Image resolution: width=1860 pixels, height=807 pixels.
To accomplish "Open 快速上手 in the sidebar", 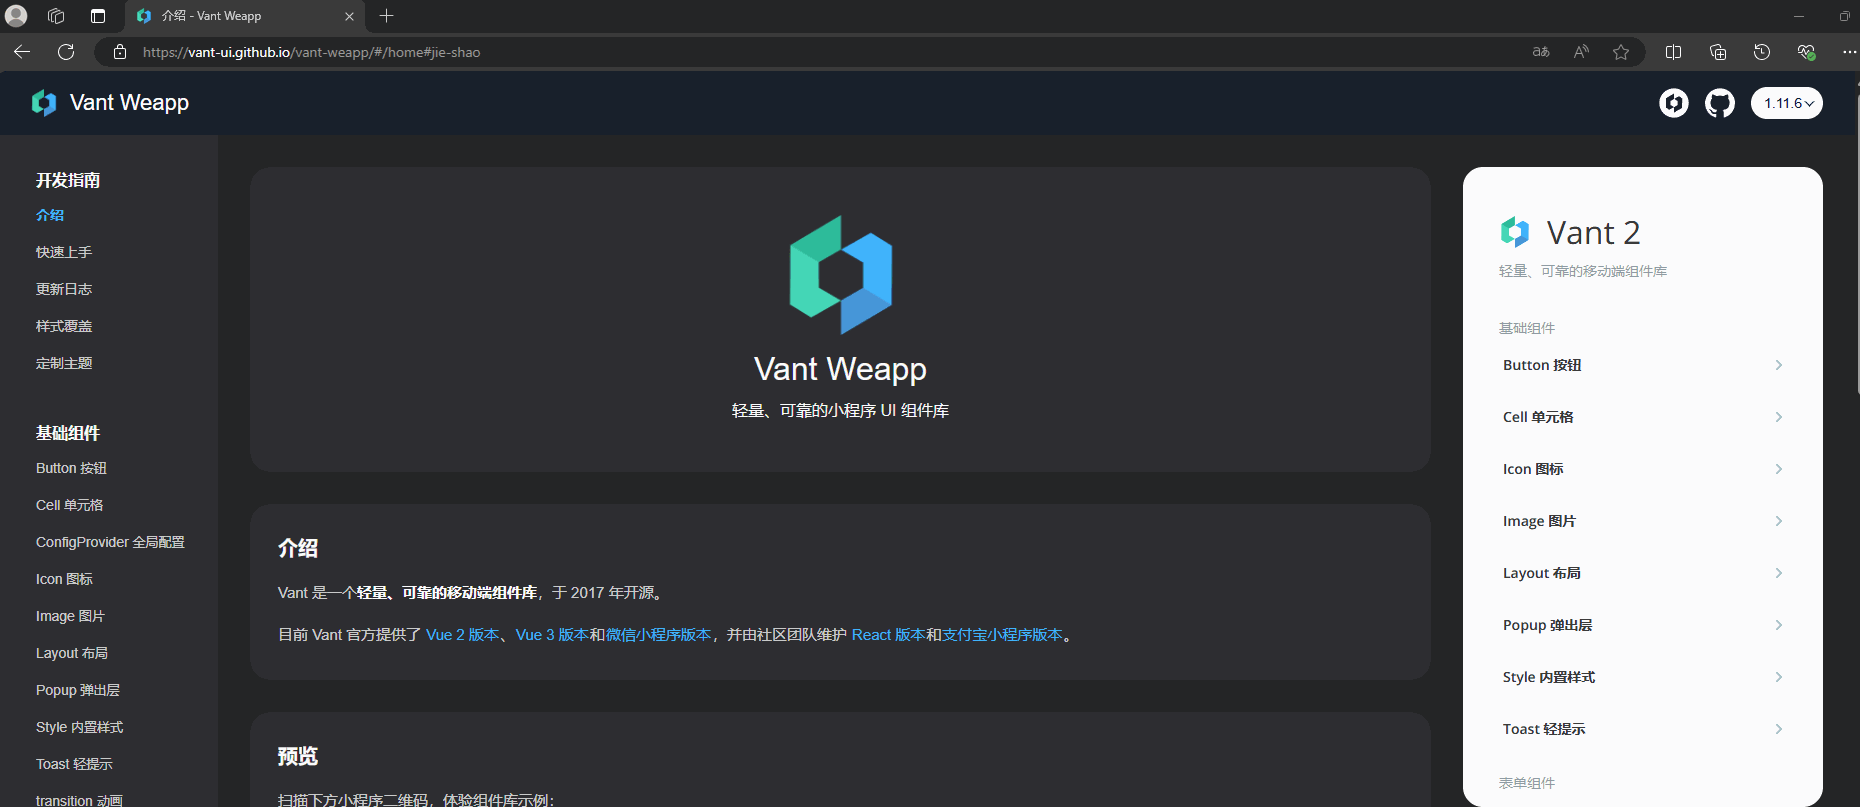I will (x=64, y=252).
